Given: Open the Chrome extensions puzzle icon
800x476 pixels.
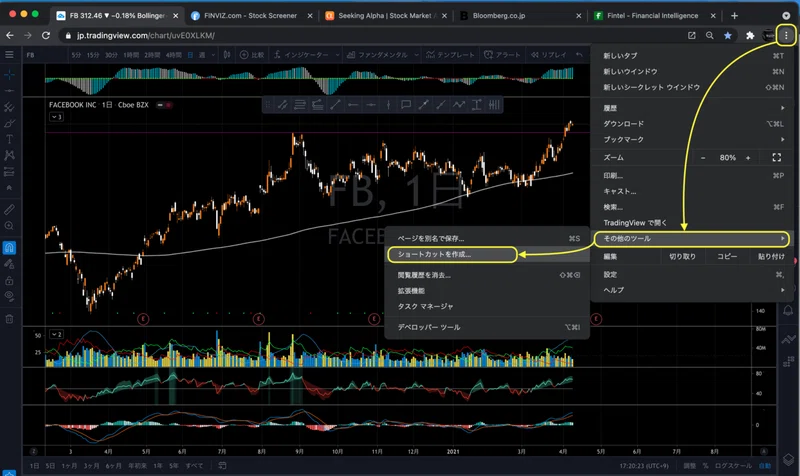Looking at the screenshot, I should (x=750, y=35).
